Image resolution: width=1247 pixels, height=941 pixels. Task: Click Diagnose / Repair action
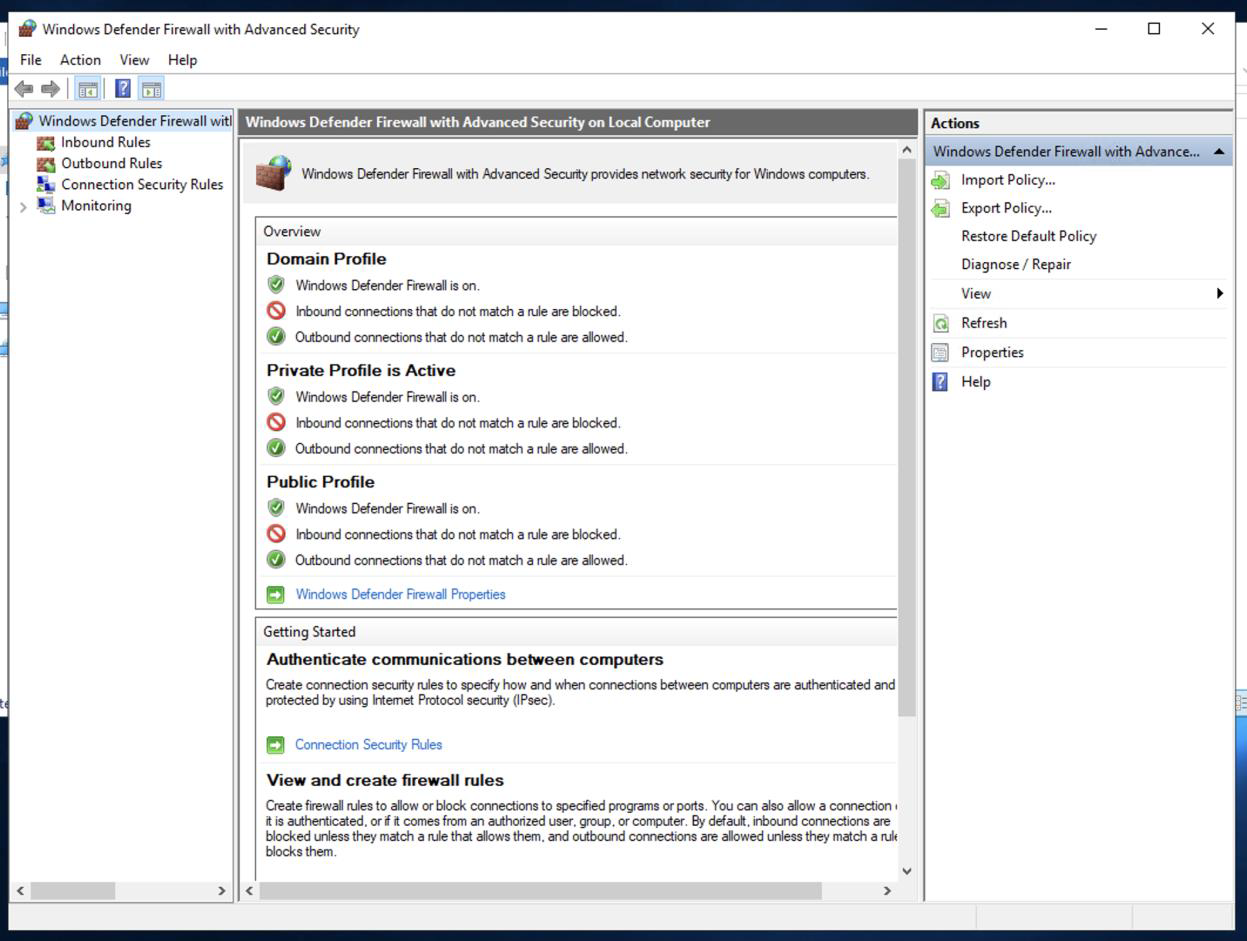point(1016,265)
